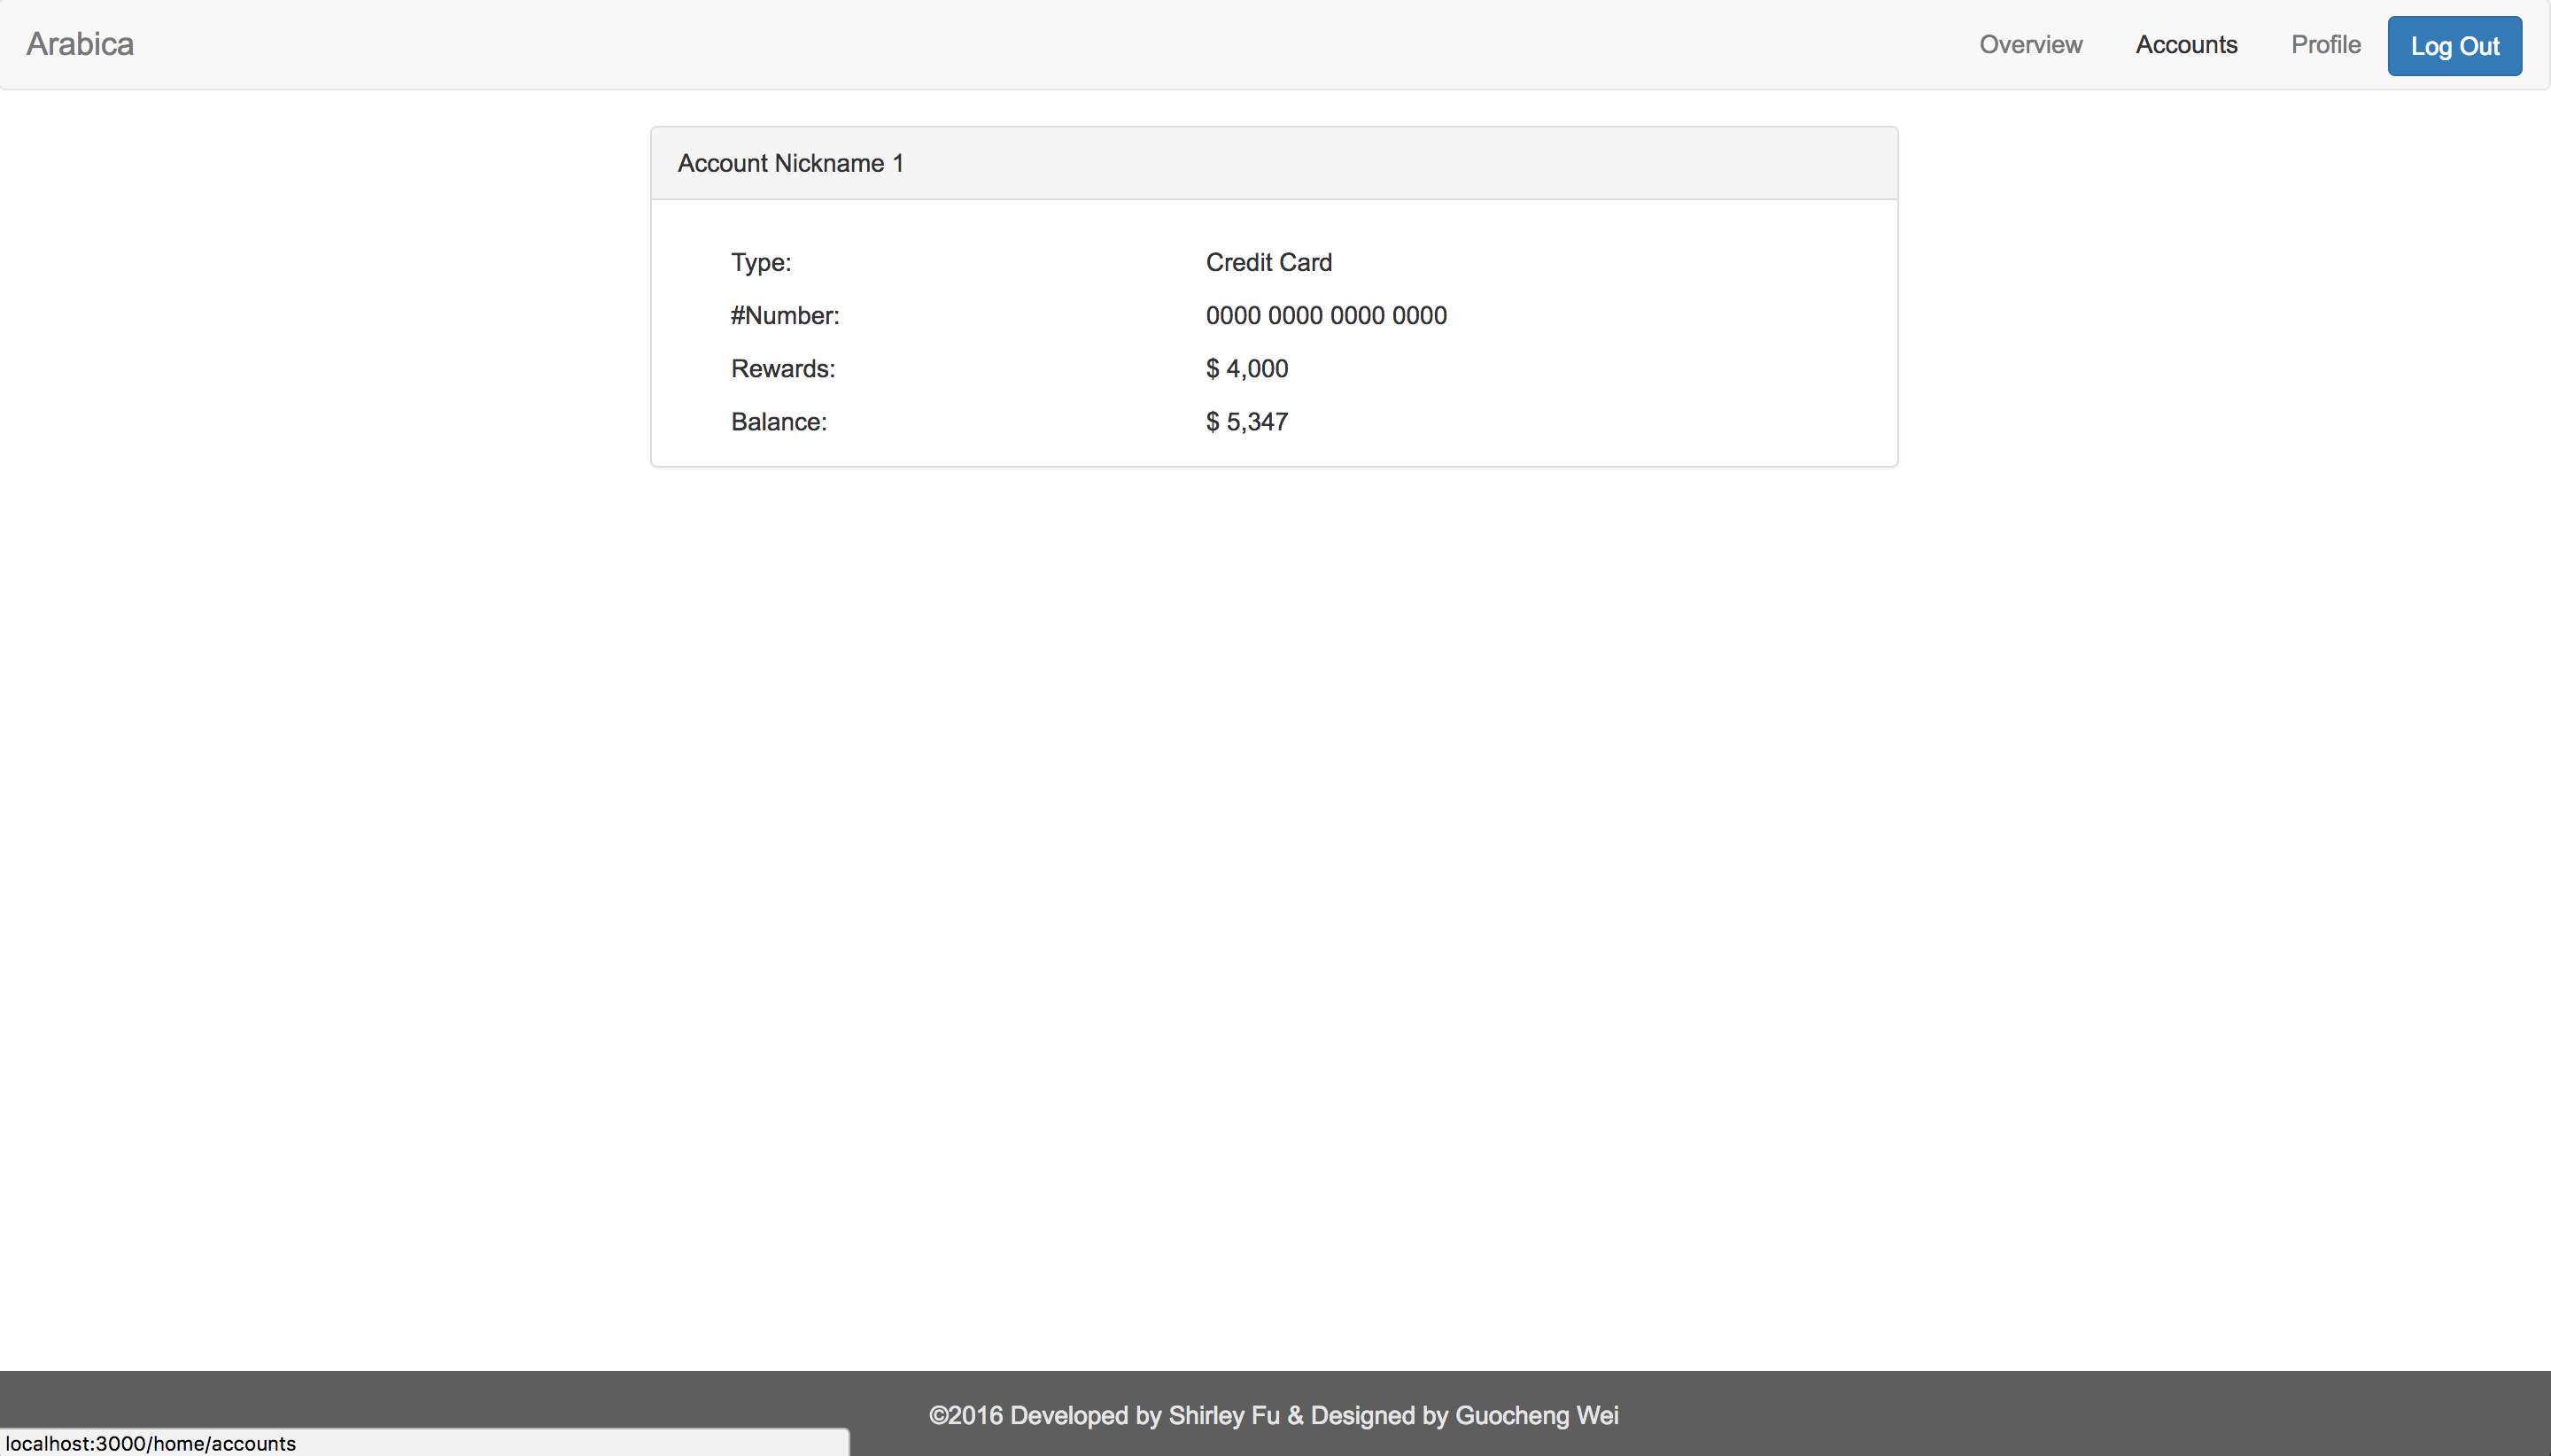2551x1456 pixels.
Task: Open the Overview page
Action: tap(2030, 45)
